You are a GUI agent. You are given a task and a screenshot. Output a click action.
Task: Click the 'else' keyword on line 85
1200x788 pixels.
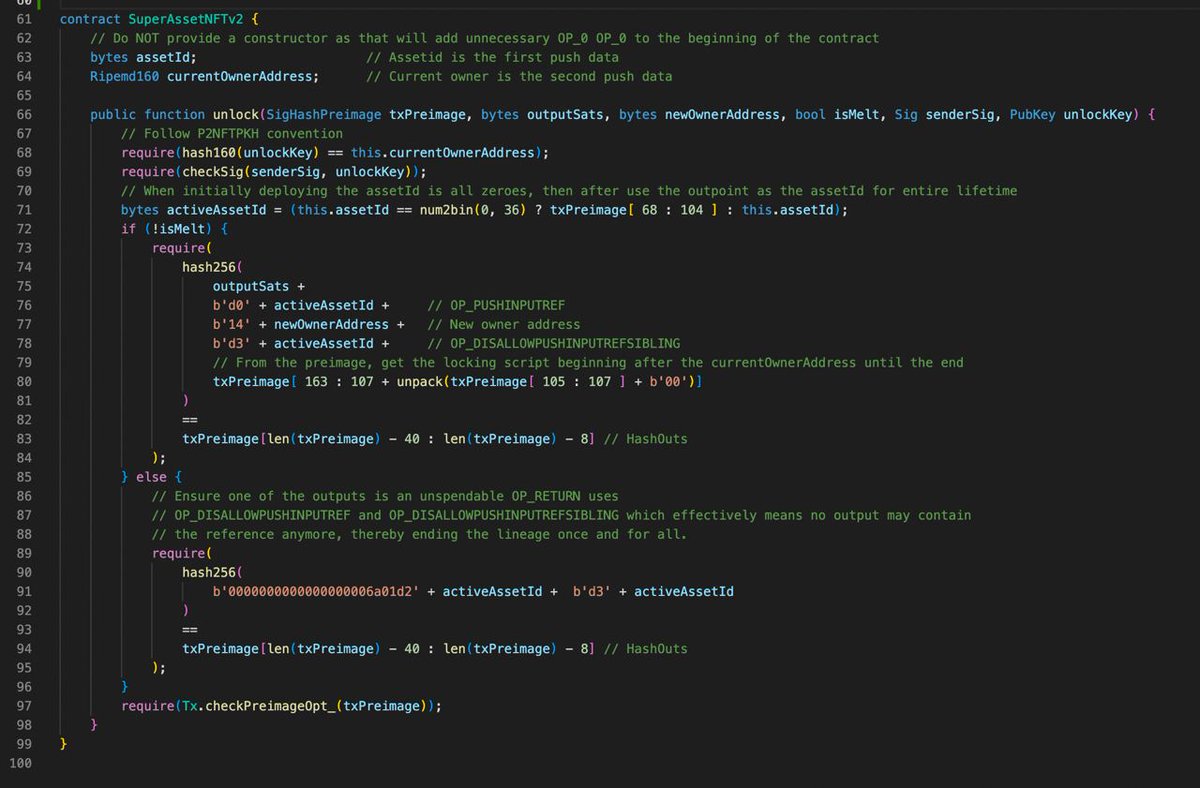151,477
